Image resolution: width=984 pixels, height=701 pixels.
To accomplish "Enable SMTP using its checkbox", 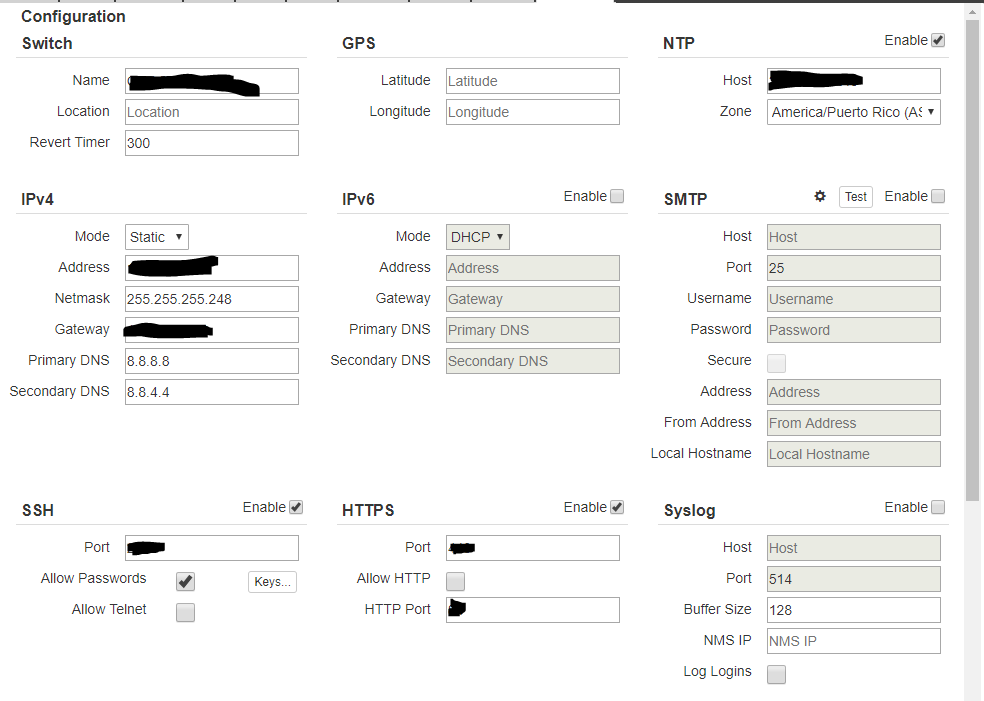I will (x=937, y=197).
